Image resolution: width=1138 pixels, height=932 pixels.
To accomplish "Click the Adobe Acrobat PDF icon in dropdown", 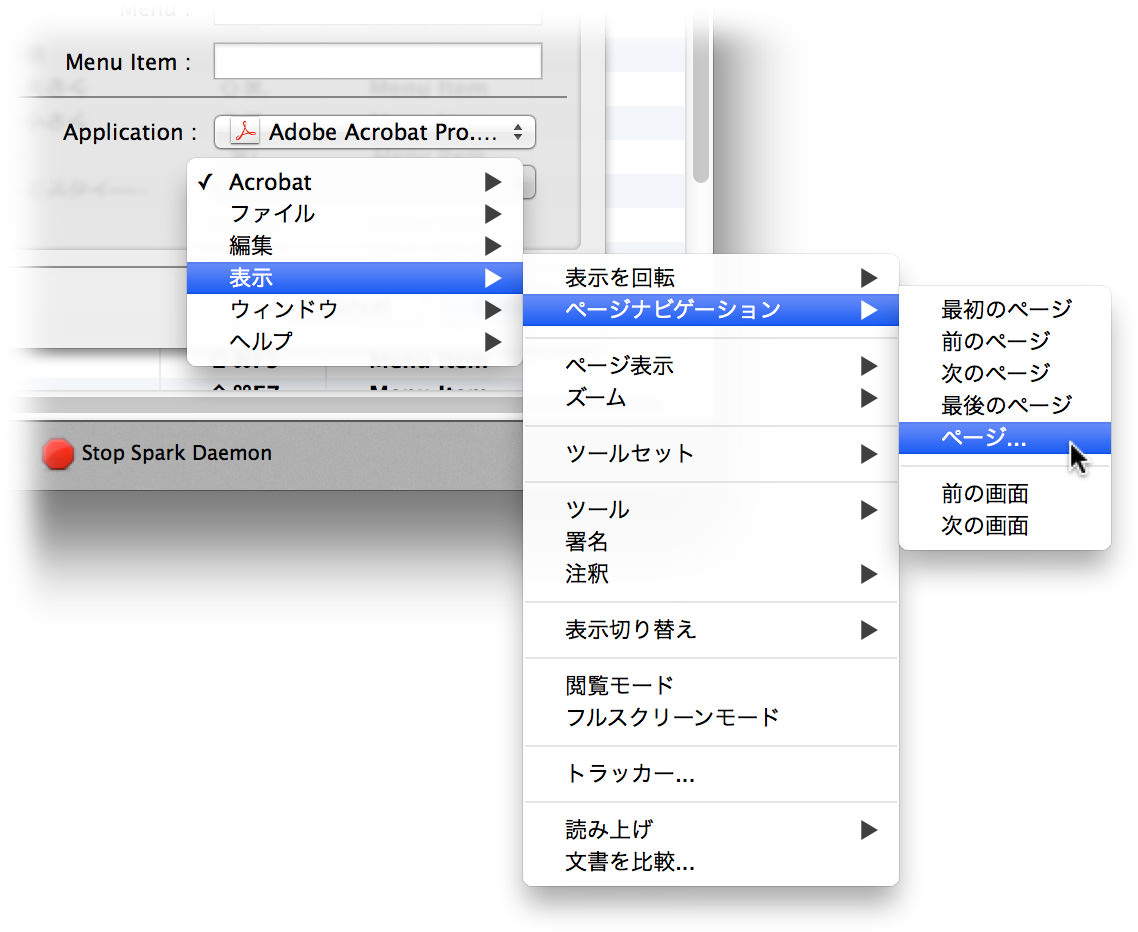I will (x=245, y=131).
